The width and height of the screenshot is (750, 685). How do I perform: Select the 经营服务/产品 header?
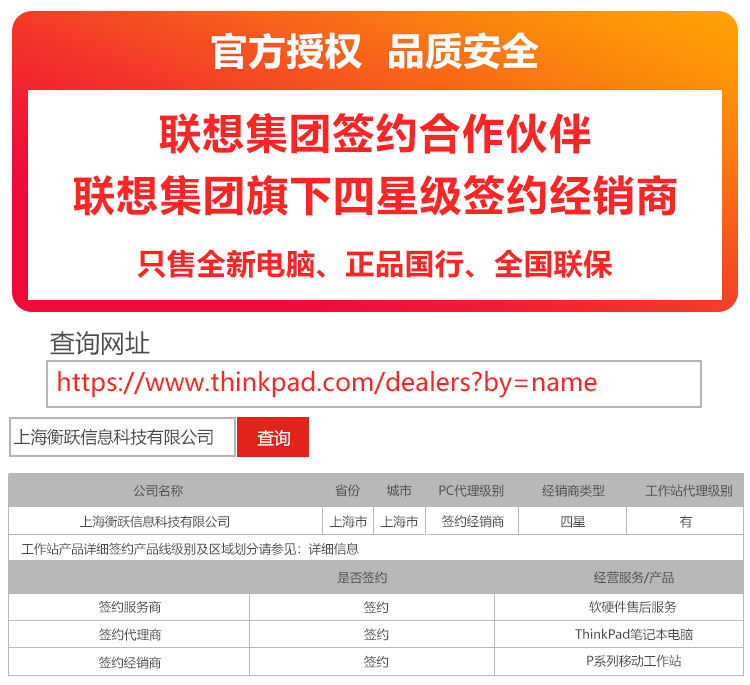click(x=634, y=577)
